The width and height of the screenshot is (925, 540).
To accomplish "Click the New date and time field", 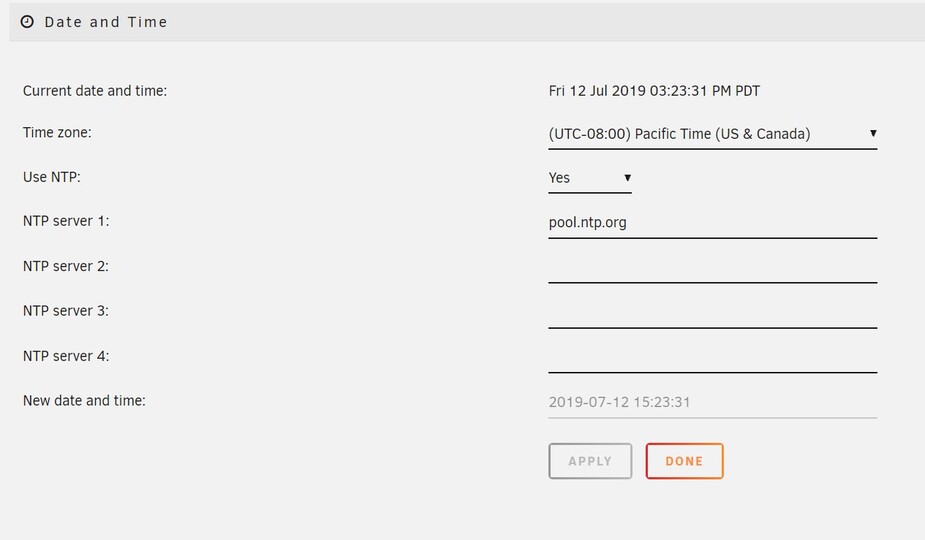I will [712, 402].
